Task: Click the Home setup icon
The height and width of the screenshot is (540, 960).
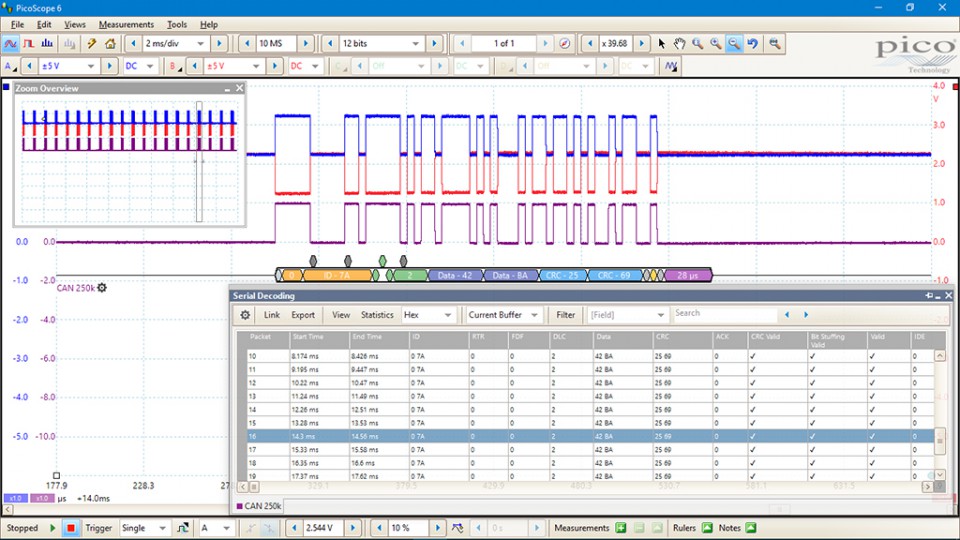Action: pyautogui.click(x=110, y=44)
